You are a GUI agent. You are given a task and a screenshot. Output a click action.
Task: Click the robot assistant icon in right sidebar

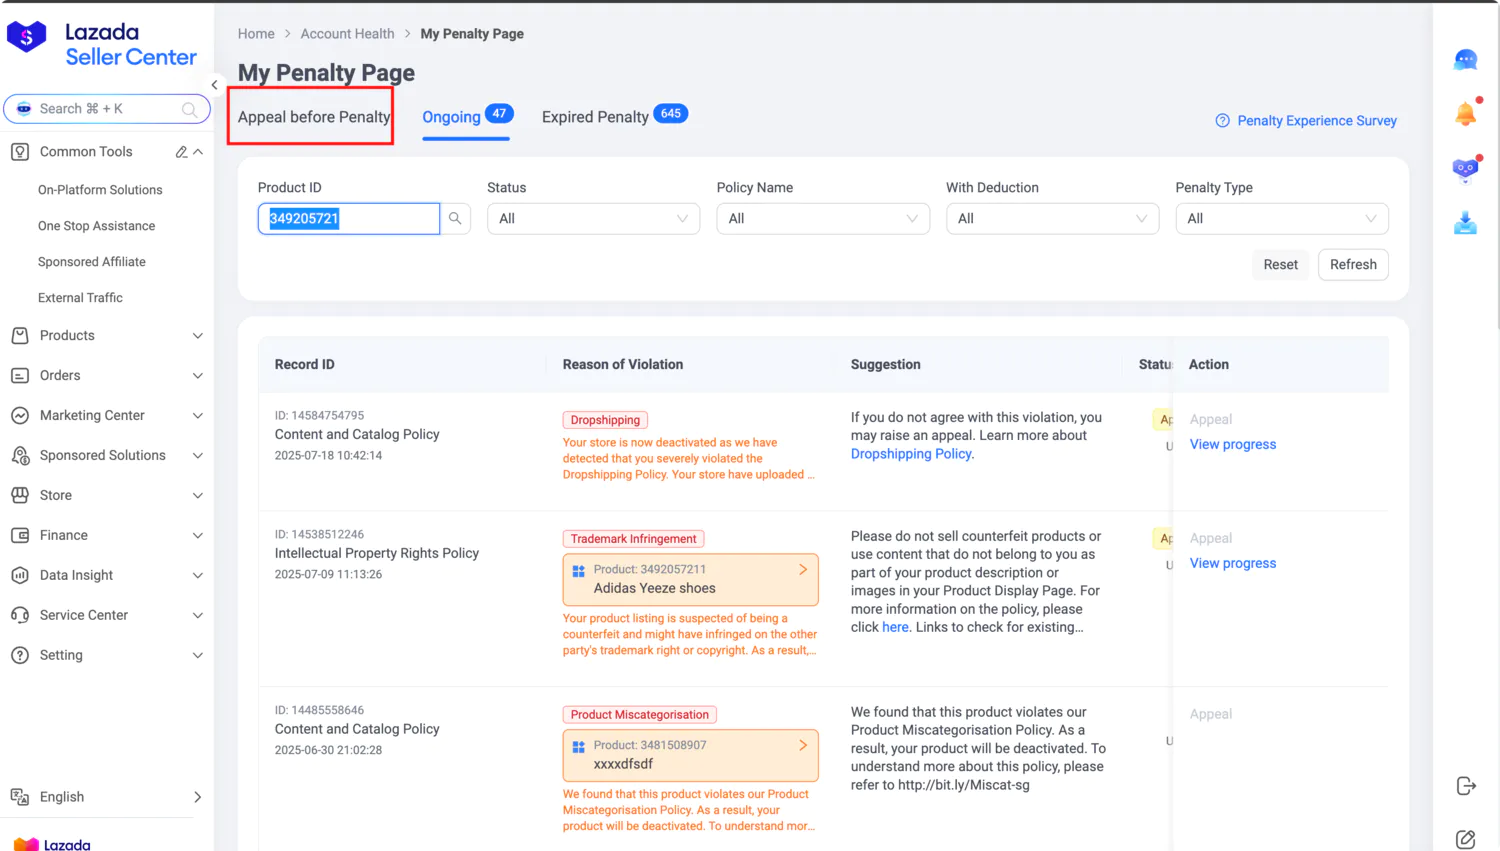1465,169
